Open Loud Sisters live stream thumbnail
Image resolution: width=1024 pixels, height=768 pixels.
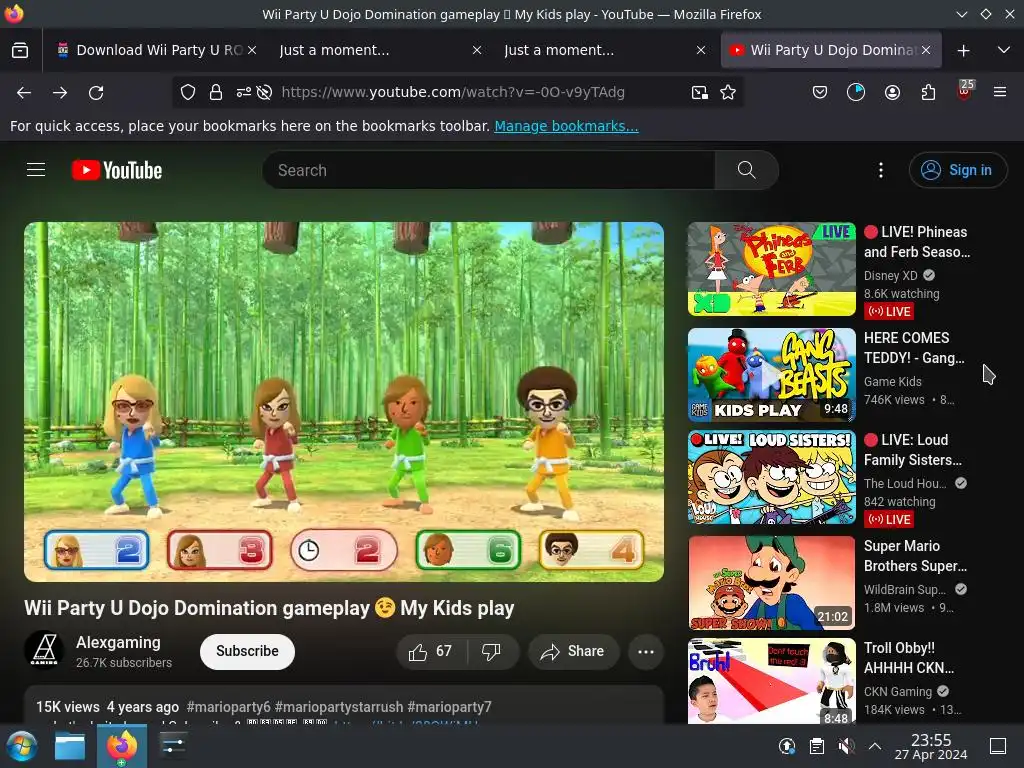pyautogui.click(x=772, y=477)
